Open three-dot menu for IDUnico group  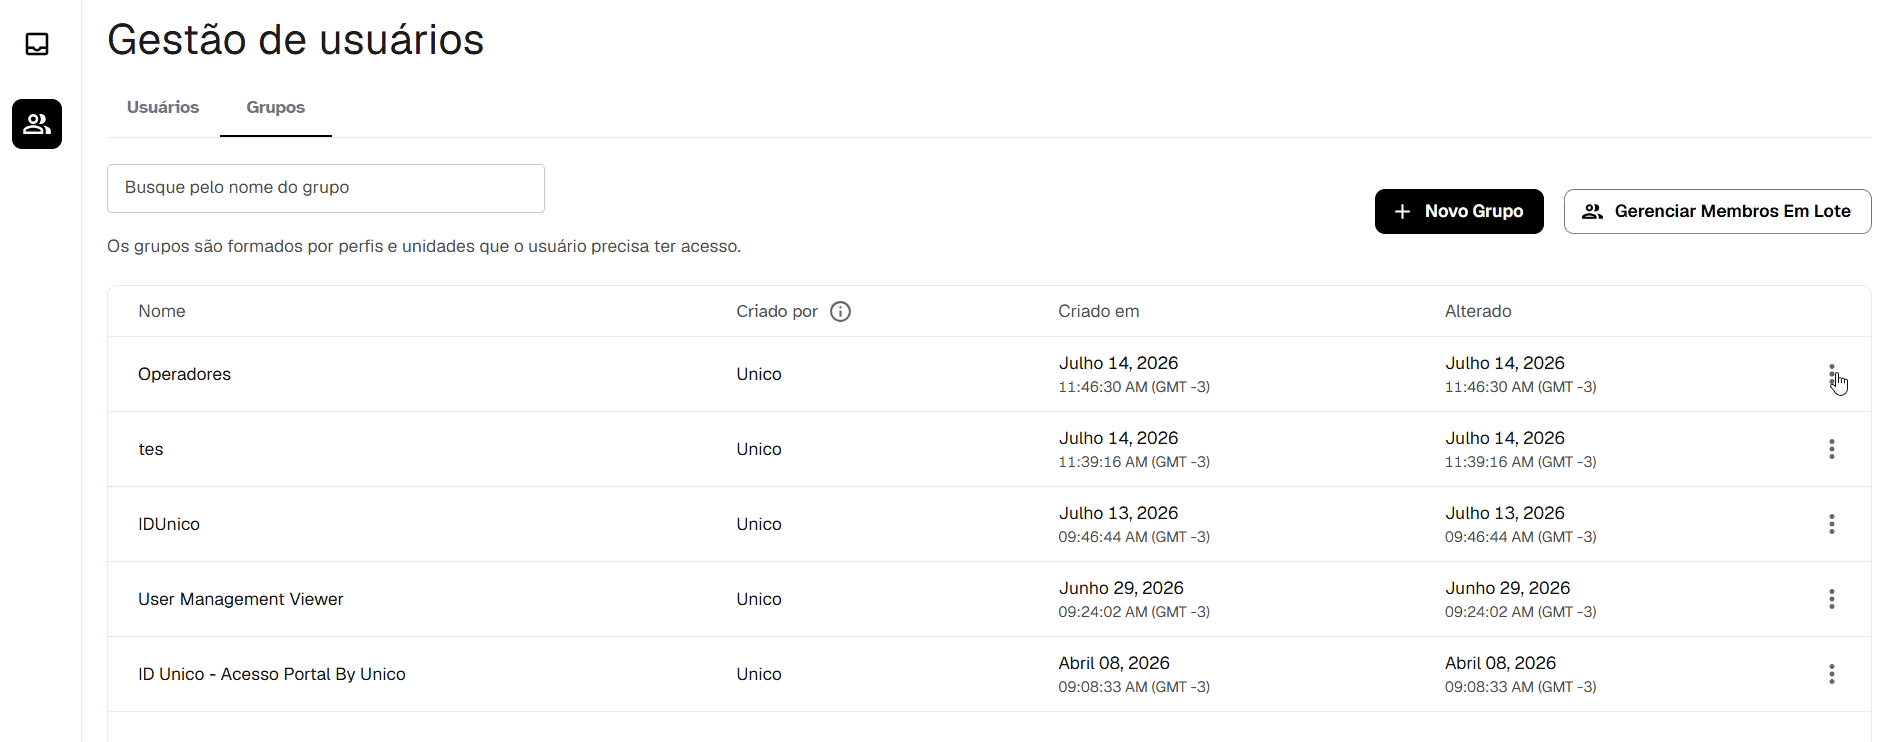[1831, 524]
